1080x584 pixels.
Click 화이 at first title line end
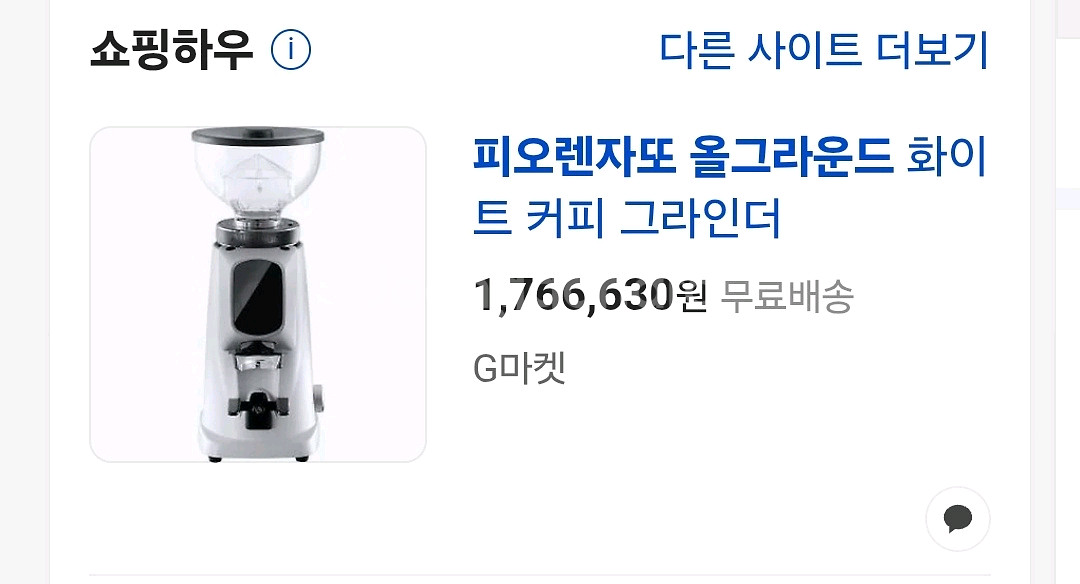click(x=947, y=156)
